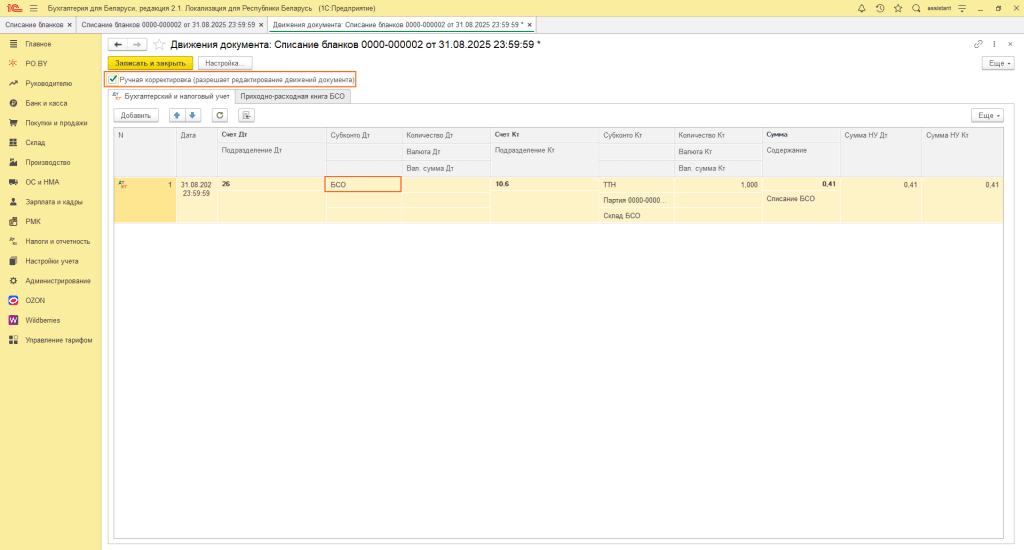The image size is (1024, 550).
Task: Get link to document chain icon
Action: click(x=978, y=44)
